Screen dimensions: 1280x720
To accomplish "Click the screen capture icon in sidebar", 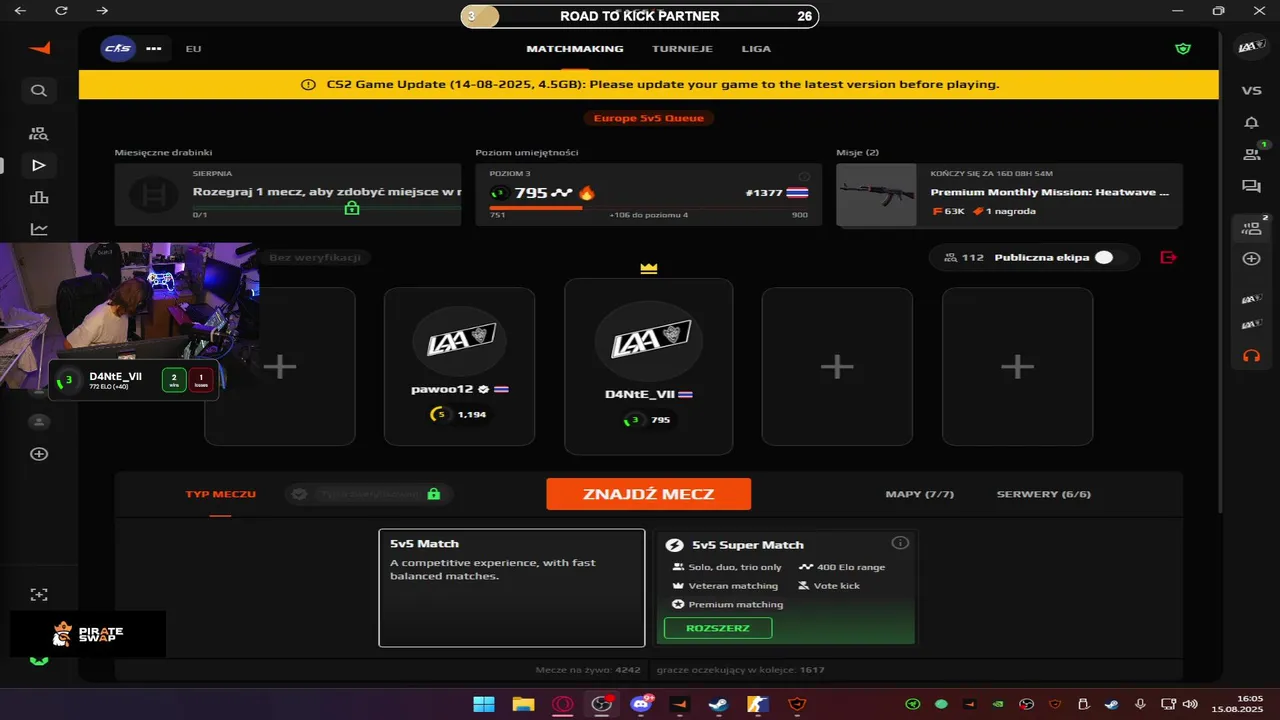I will tap(39, 594).
